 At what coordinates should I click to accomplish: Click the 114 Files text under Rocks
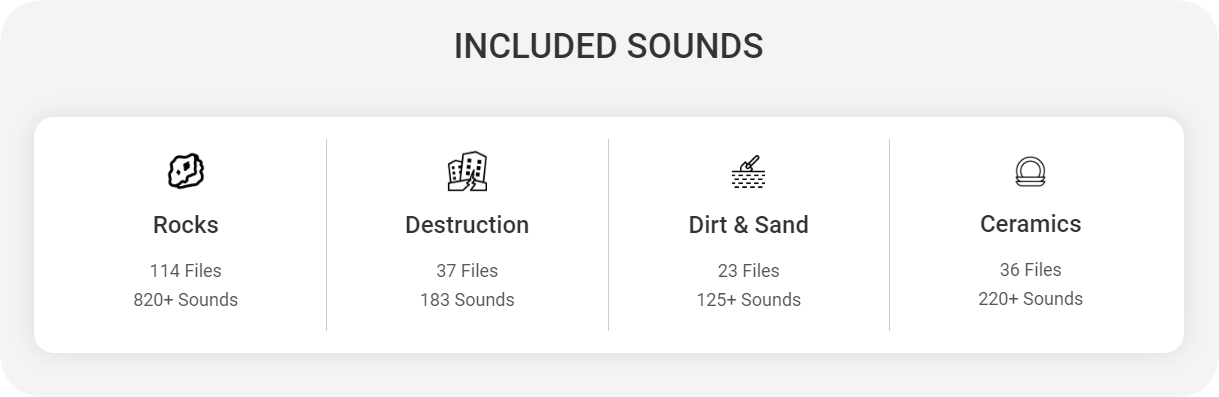pyautogui.click(x=186, y=271)
